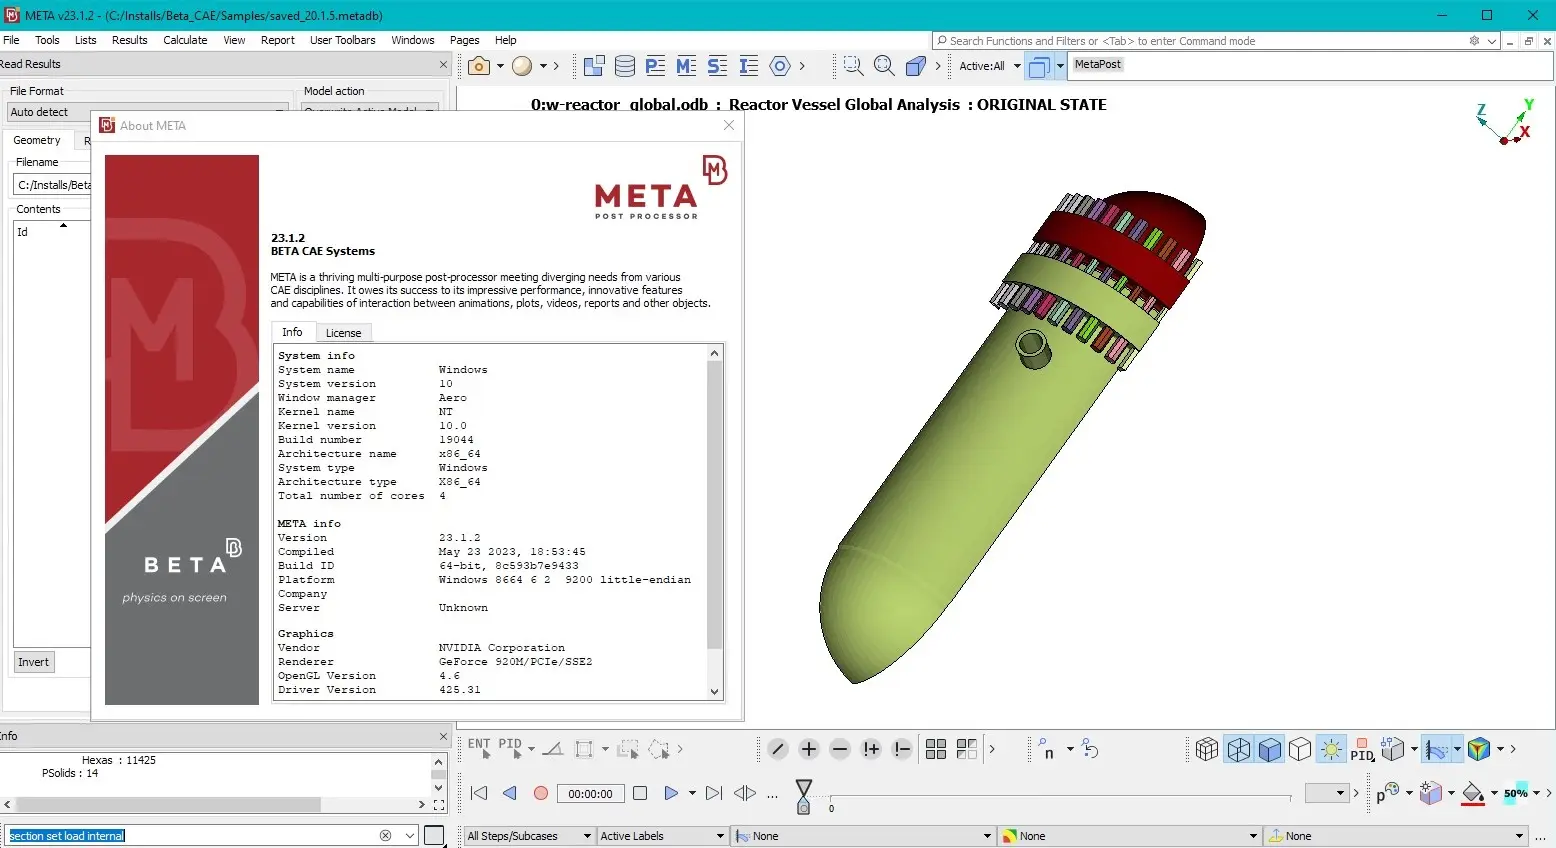
Task: Click the lowercase n label icon
Action: [1046, 749]
